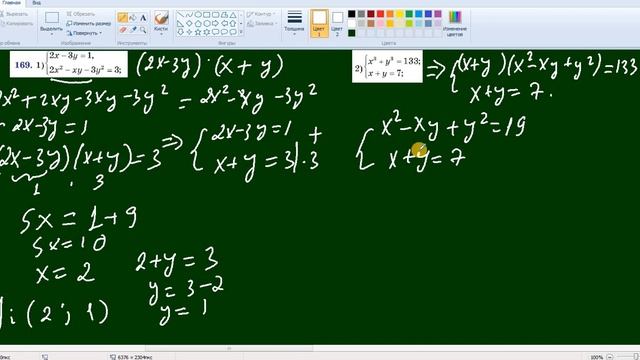Viewport: 640px width, 360px height.
Task: Click the Вырезать cut button
Action: [14, 14]
